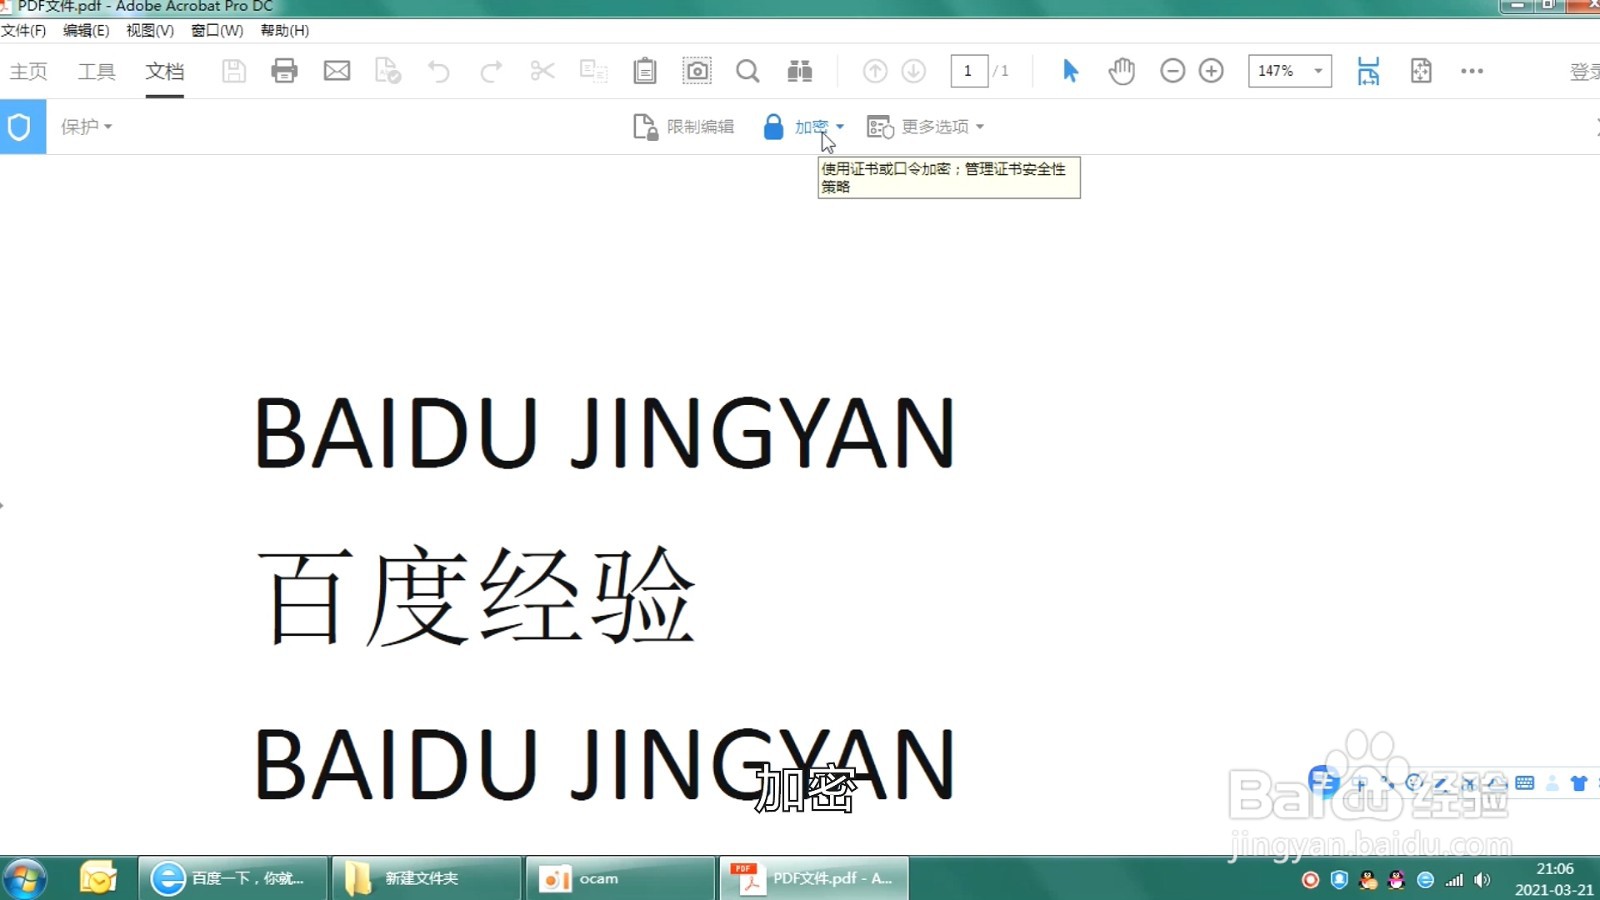Click the Undo arrow icon
Image resolution: width=1600 pixels, height=900 pixels.
(438, 71)
